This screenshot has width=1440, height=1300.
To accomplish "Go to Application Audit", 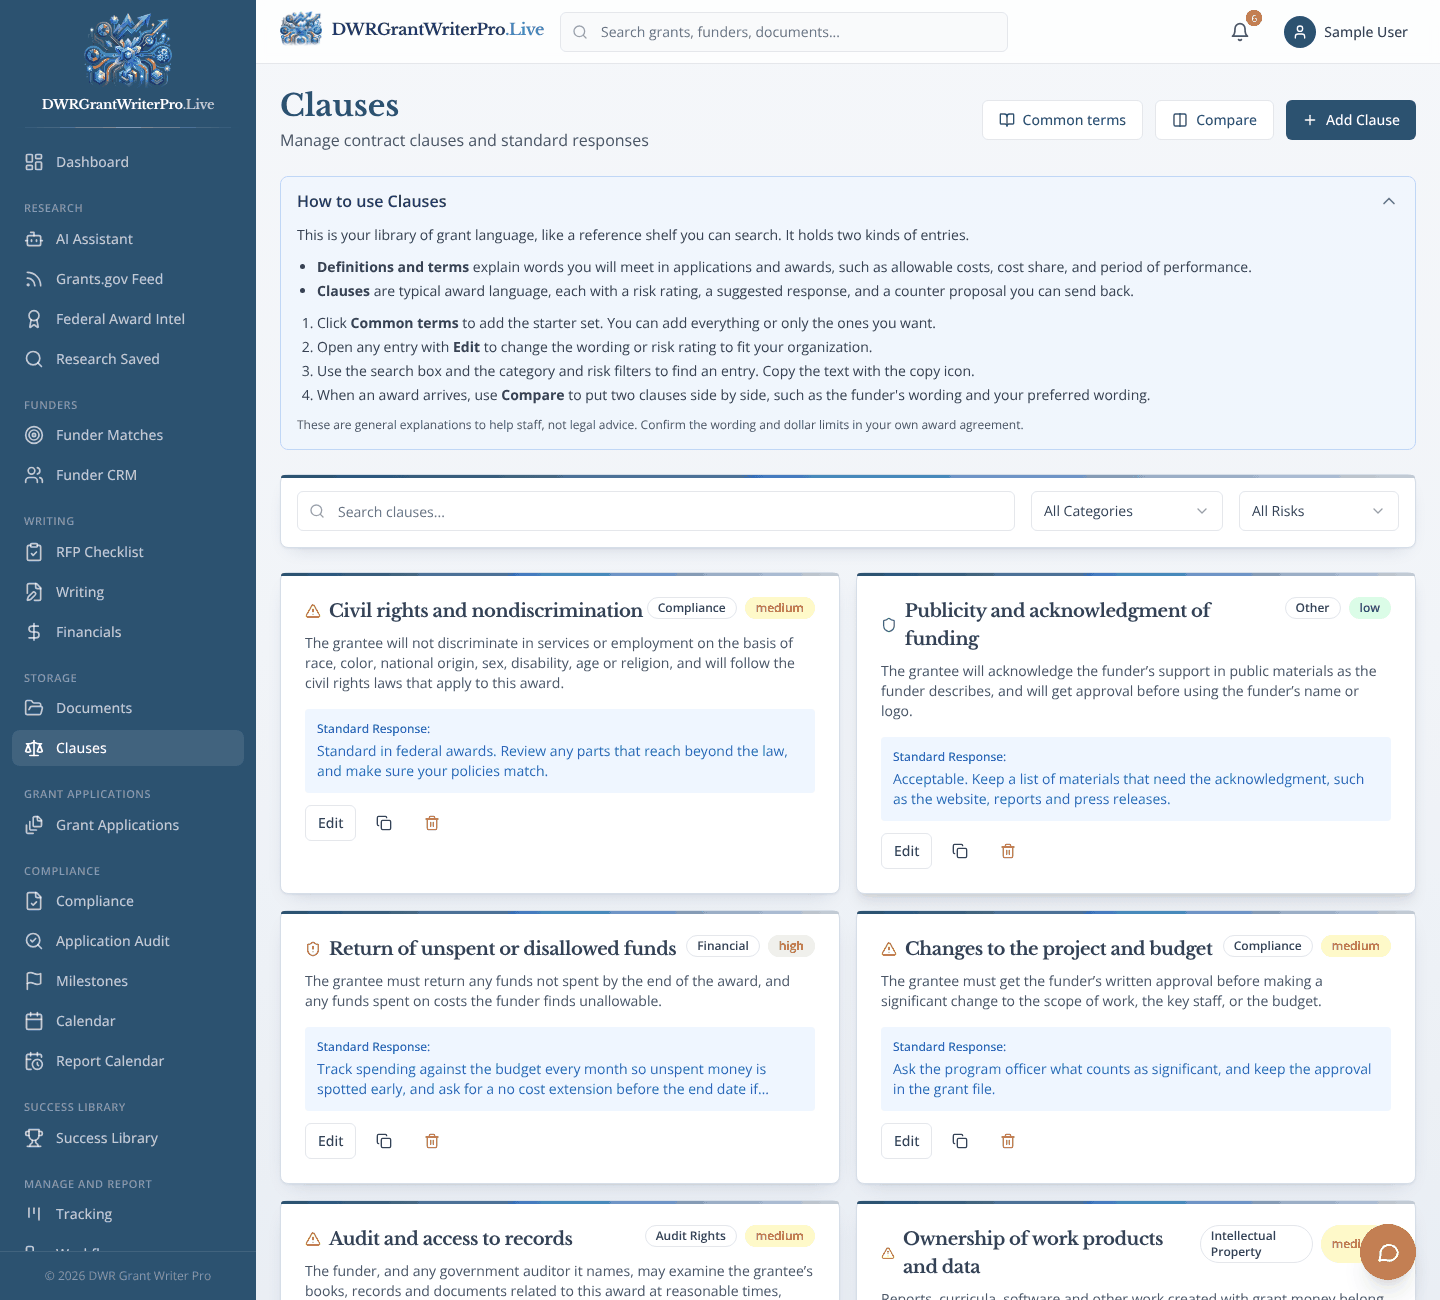I will coord(128,941).
